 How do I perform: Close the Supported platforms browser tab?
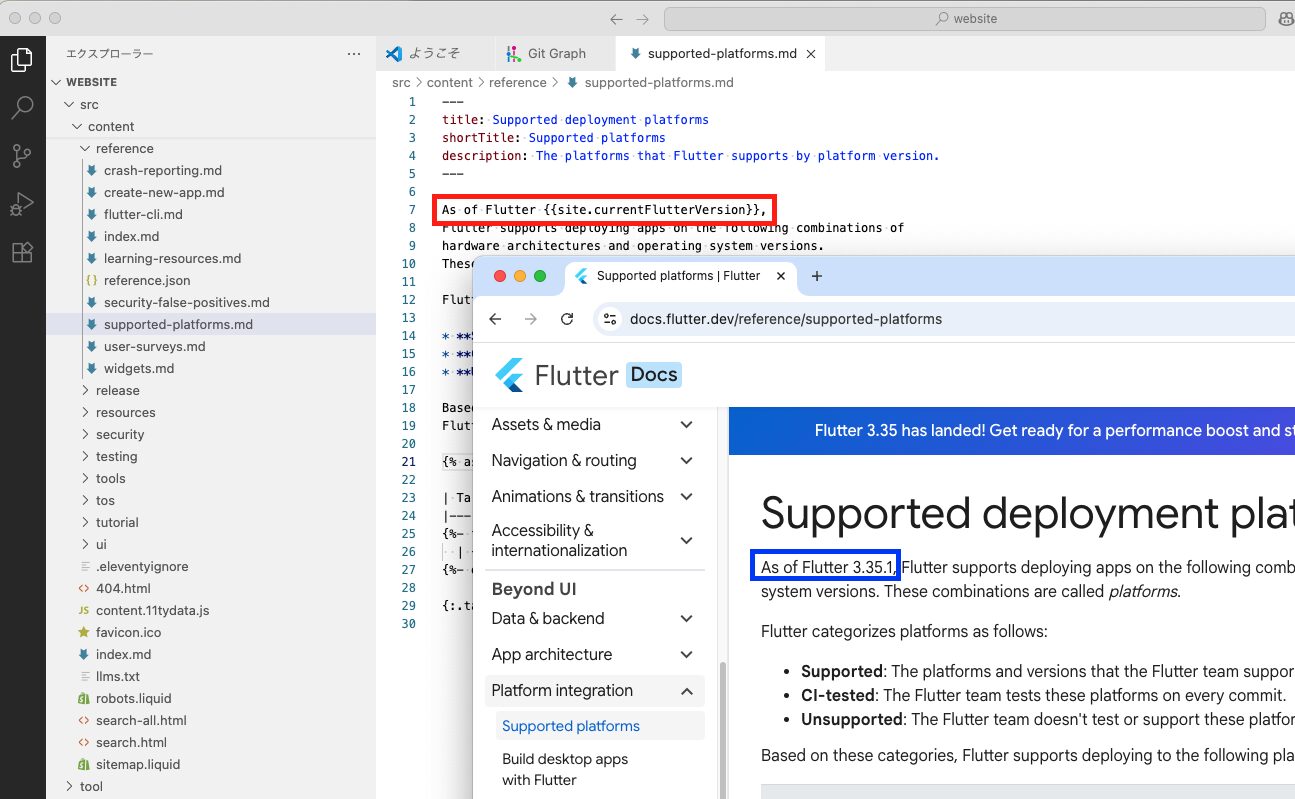(x=781, y=276)
